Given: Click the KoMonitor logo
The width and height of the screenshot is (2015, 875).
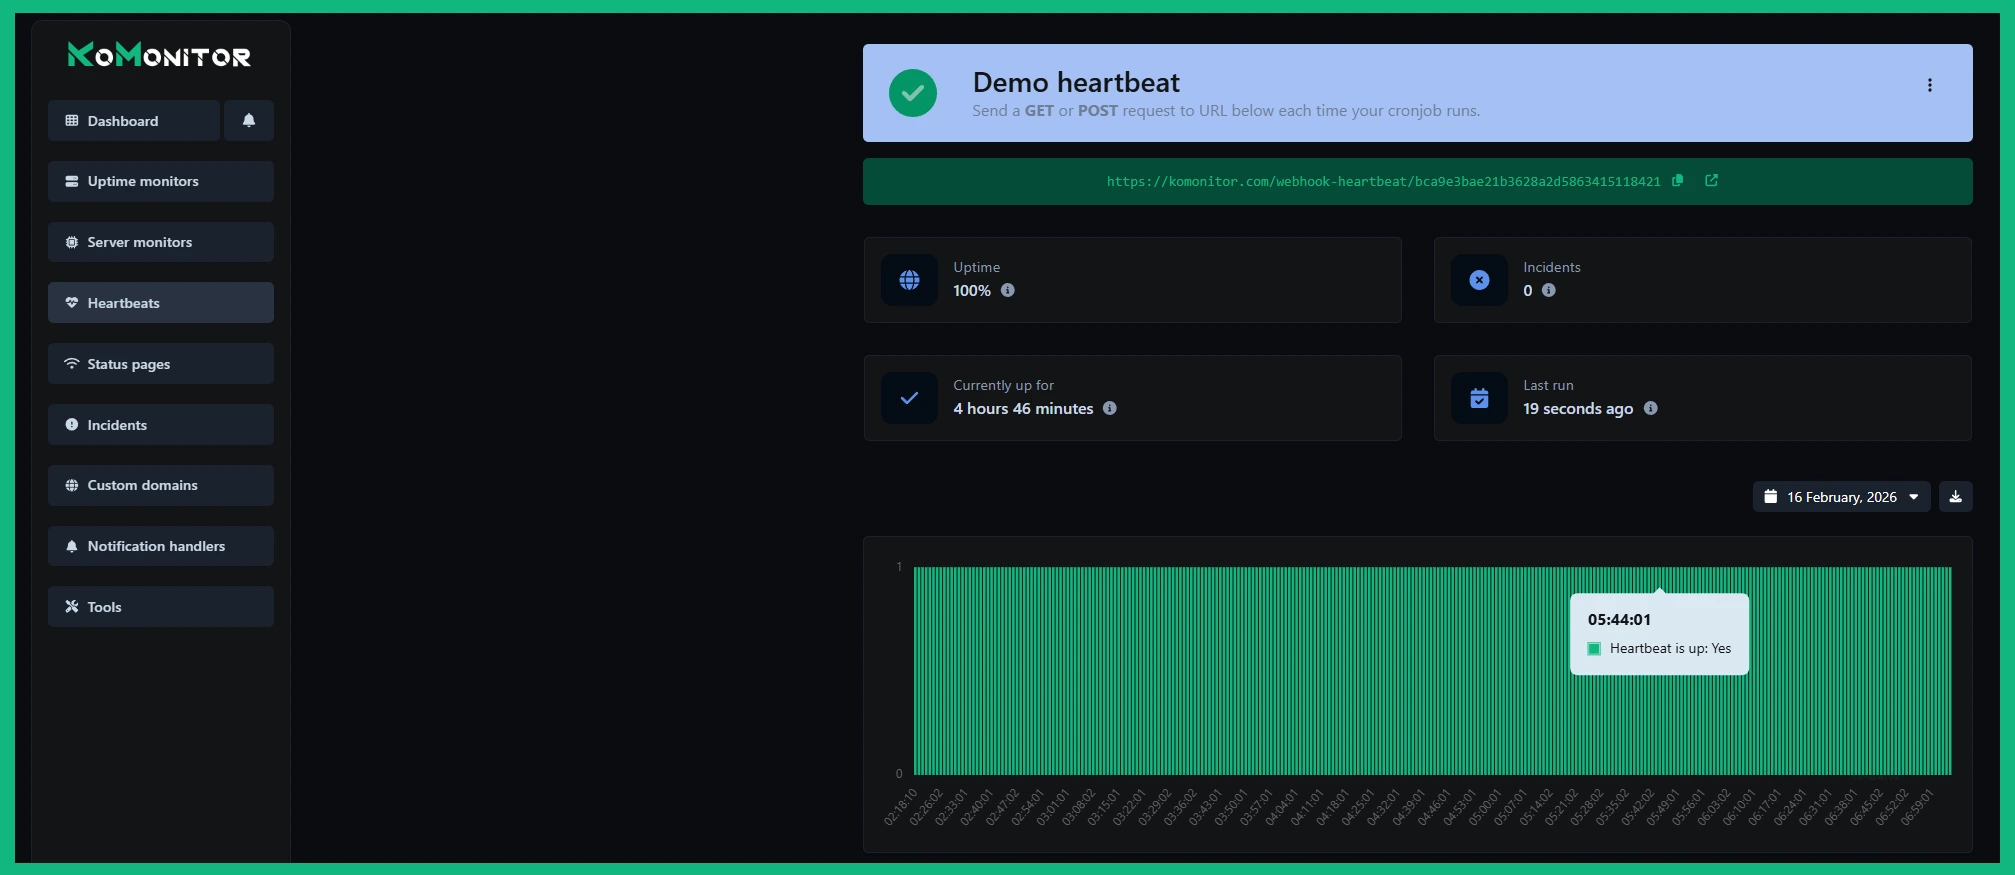Looking at the screenshot, I should click(159, 54).
